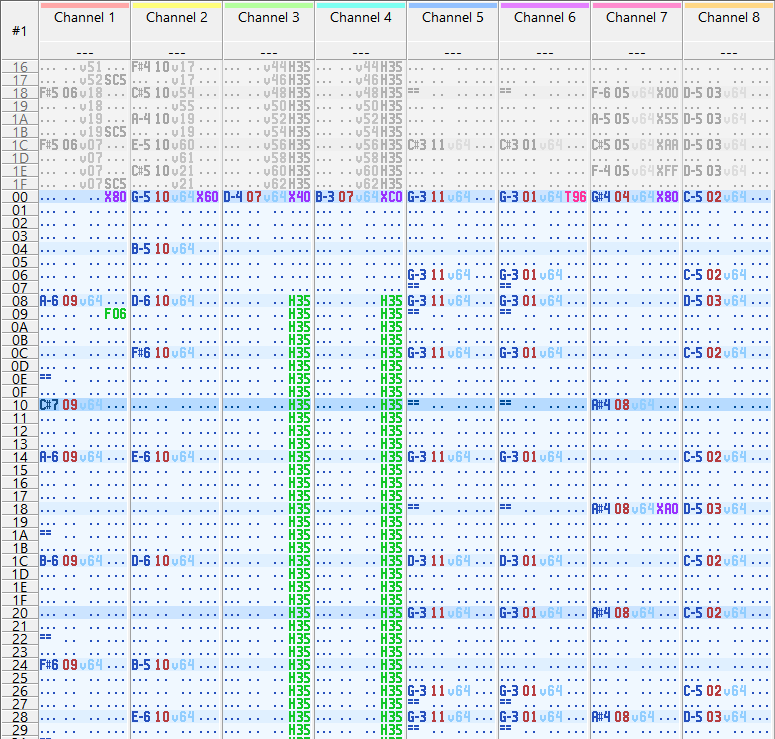Image resolution: width=775 pixels, height=739 pixels.
Task: Select the D-3 note in Channel 5
Action: coord(417,561)
